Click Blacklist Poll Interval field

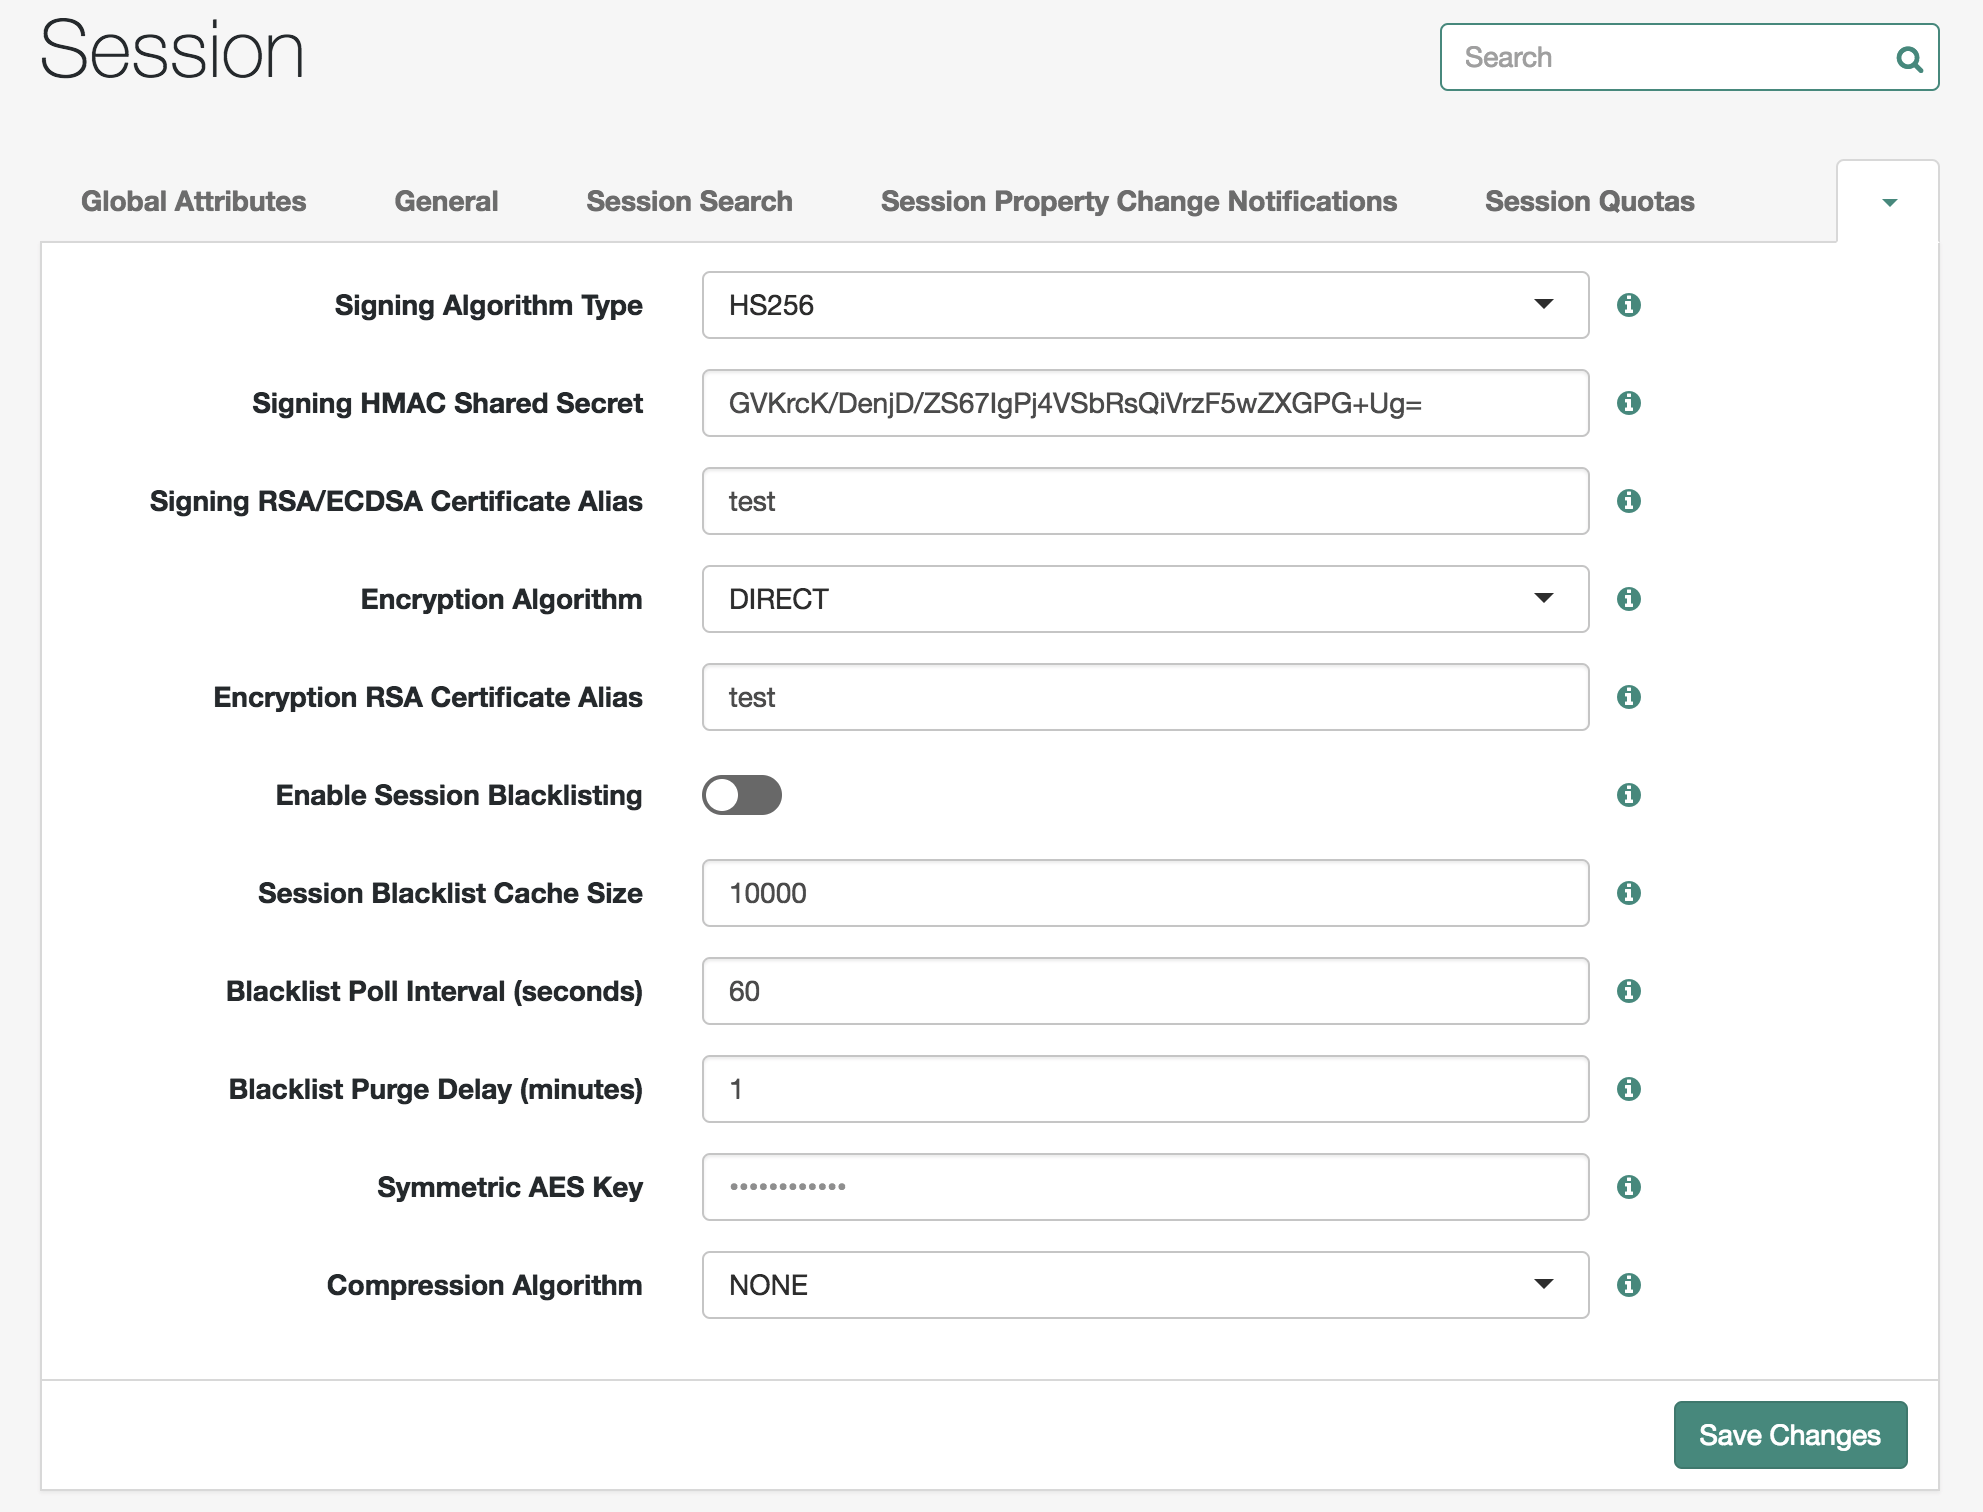point(1146,991)
